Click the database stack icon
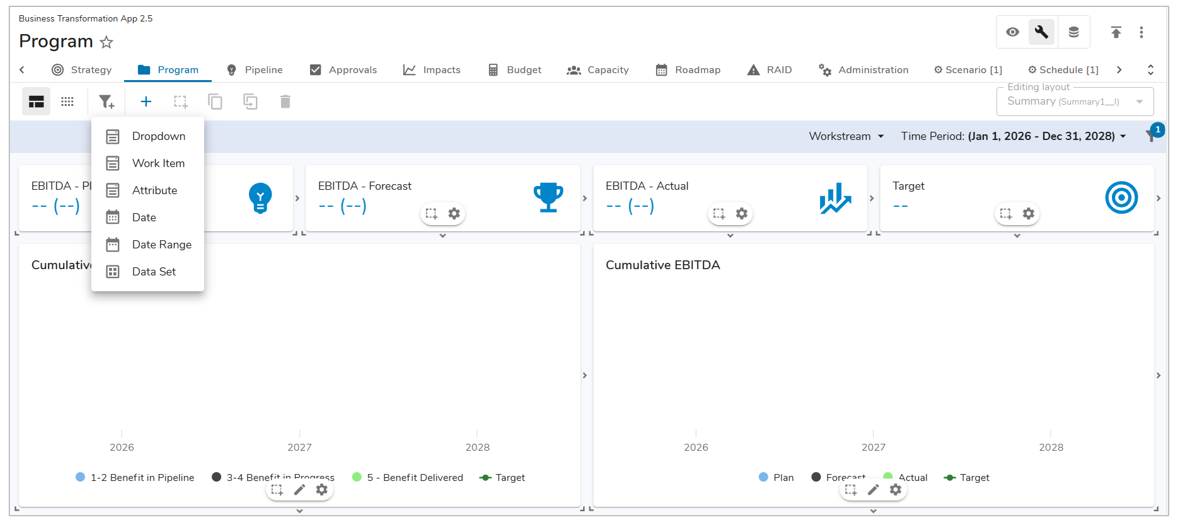Viewport: 1177px width, 523px height. click(1073, 32)
